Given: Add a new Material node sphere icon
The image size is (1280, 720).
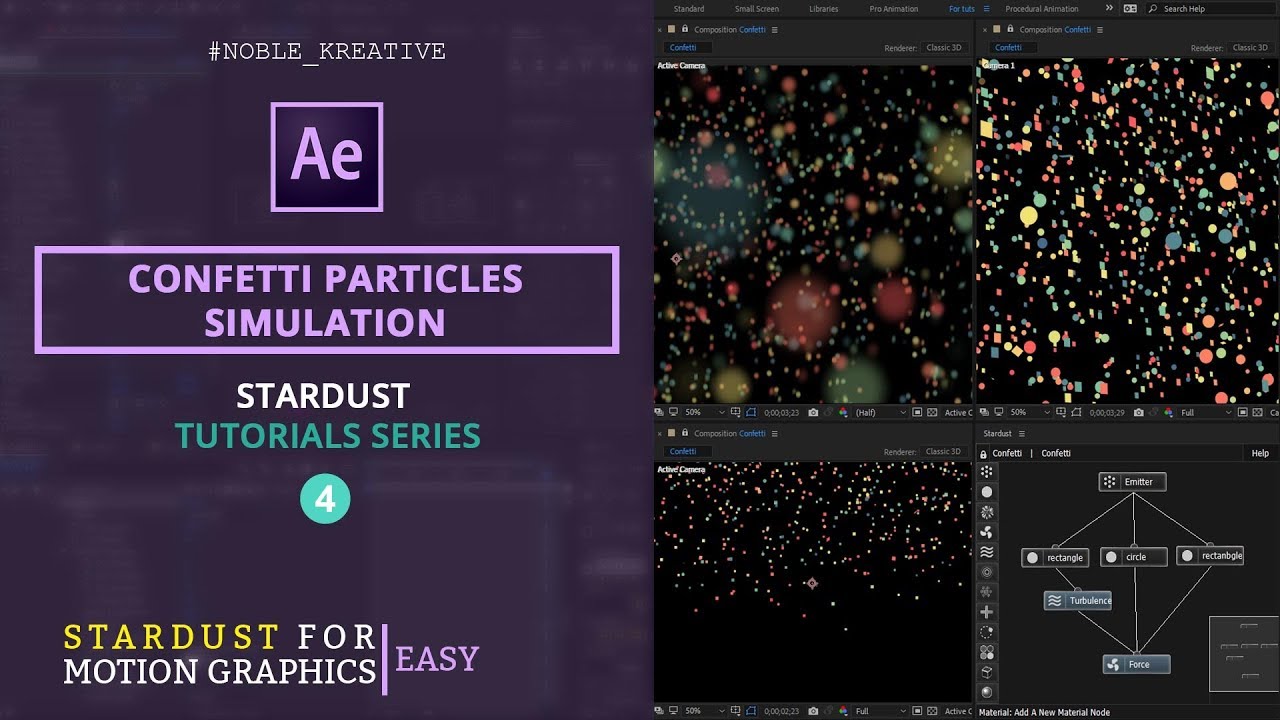Looking at the screenshot, I should [987, 692].
